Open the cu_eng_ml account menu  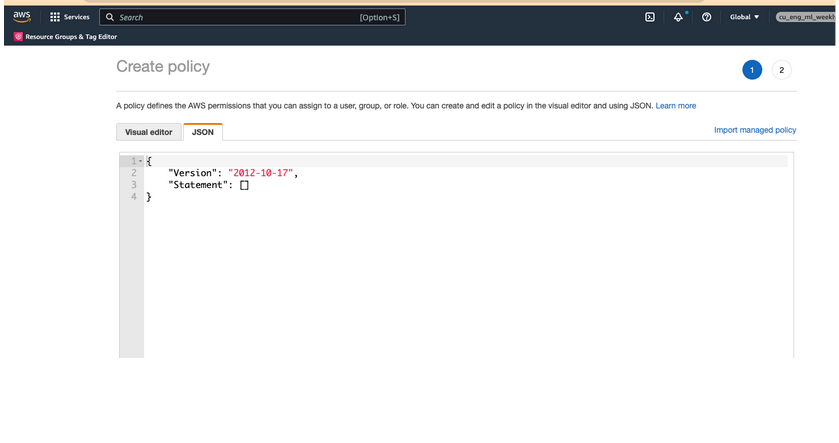pos(805,17)
